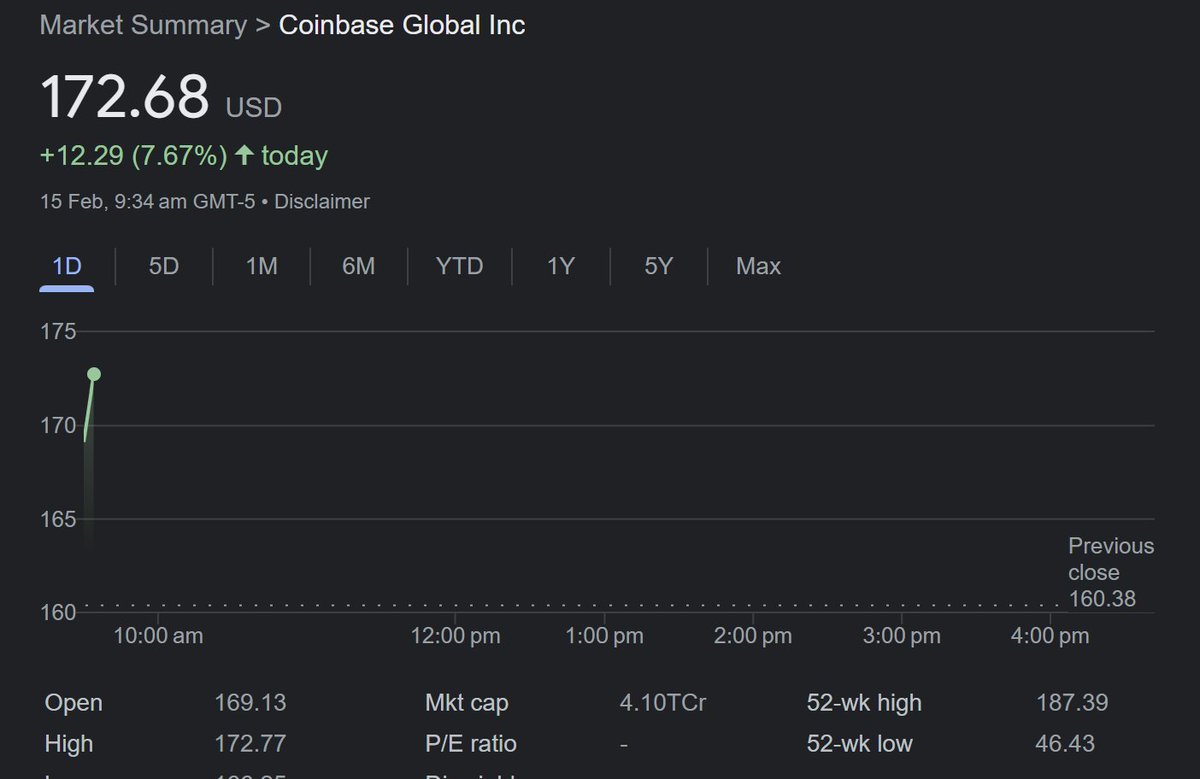Image resolution: width=1200 pixels, height=779 pixels.
Task: Click the Mkt cap label
Action: pos(467,703)
